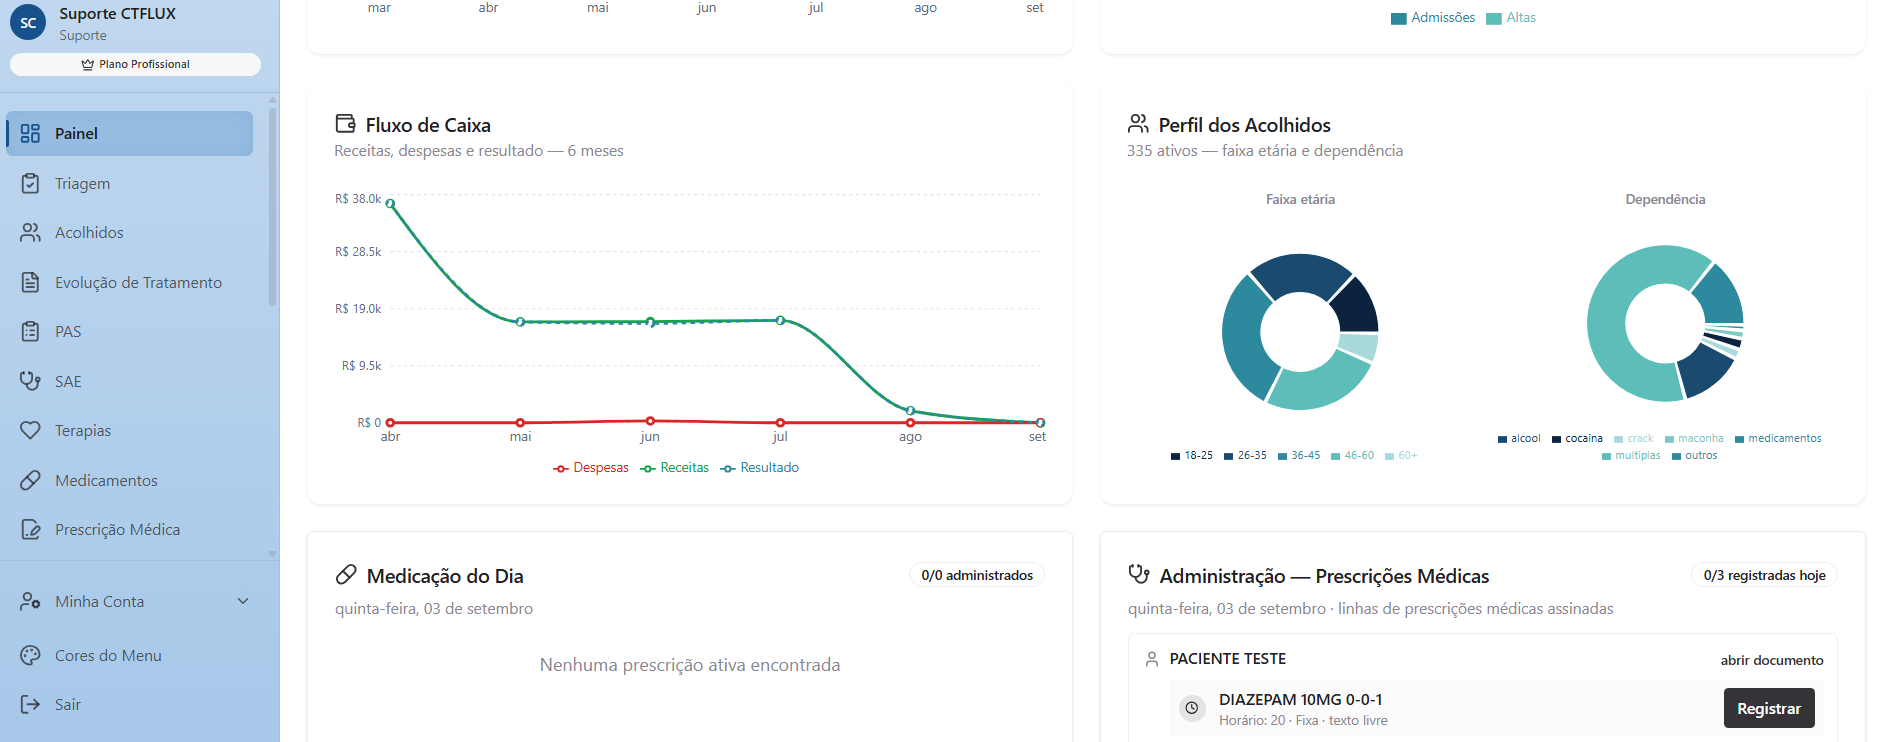This screenshot has width=1885, height=742.
Task: Open the abrir documento link
Action: point(1772,660)
